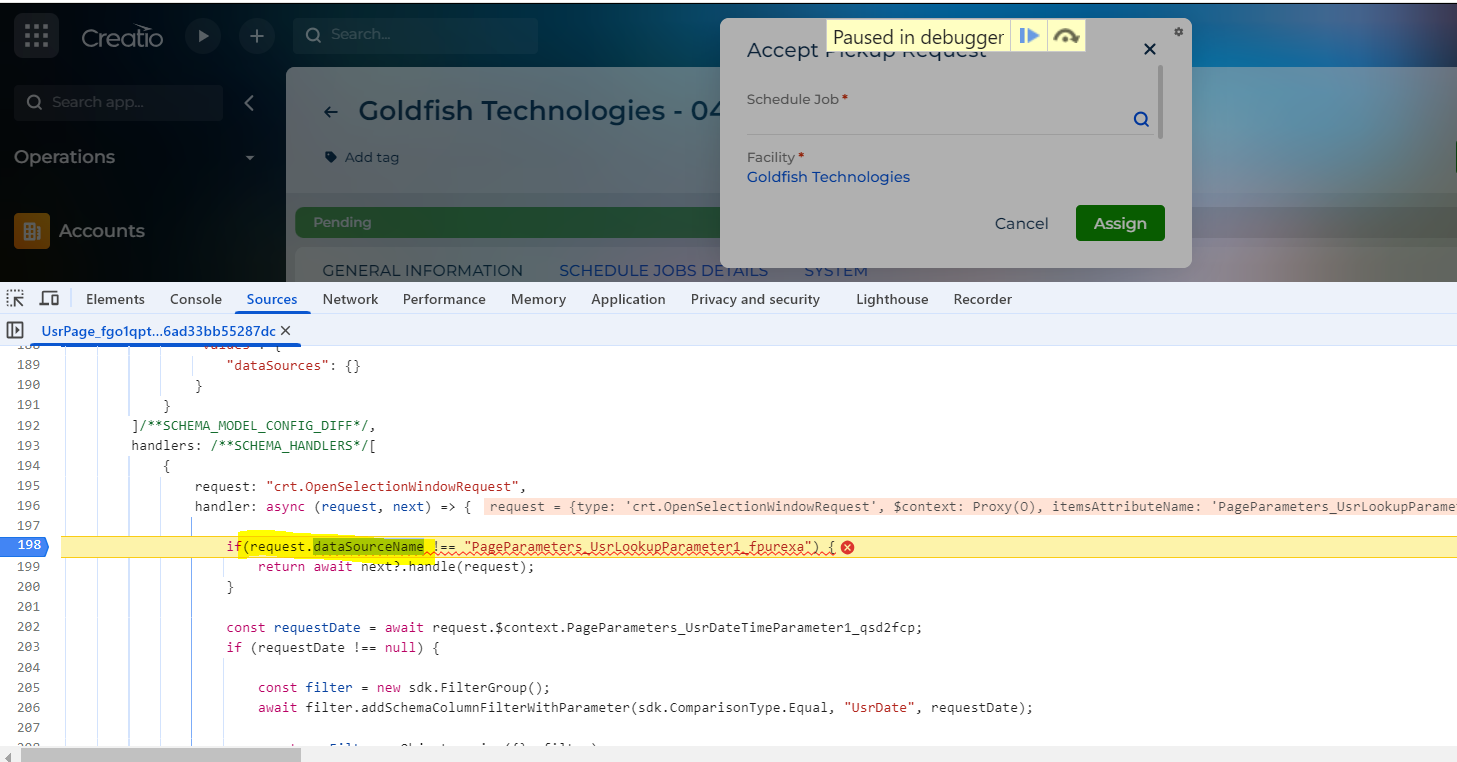The image size is (1457, 762).
Task: Select the Pending stage bar
Action: [510, 223]
